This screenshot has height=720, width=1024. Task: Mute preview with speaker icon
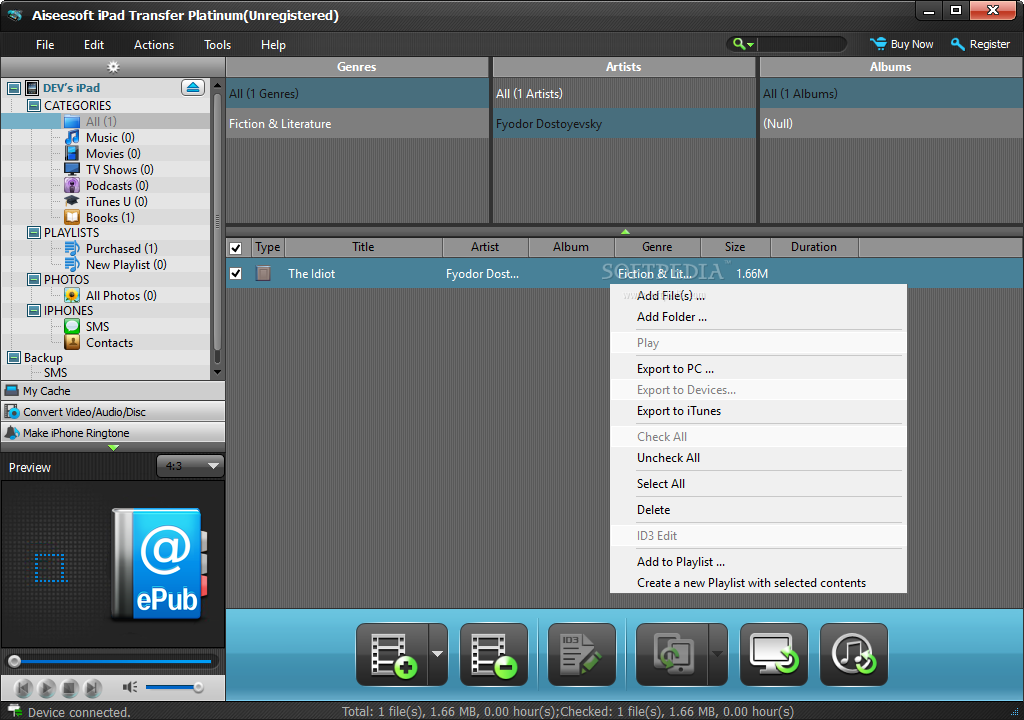(x=130, y=687)
